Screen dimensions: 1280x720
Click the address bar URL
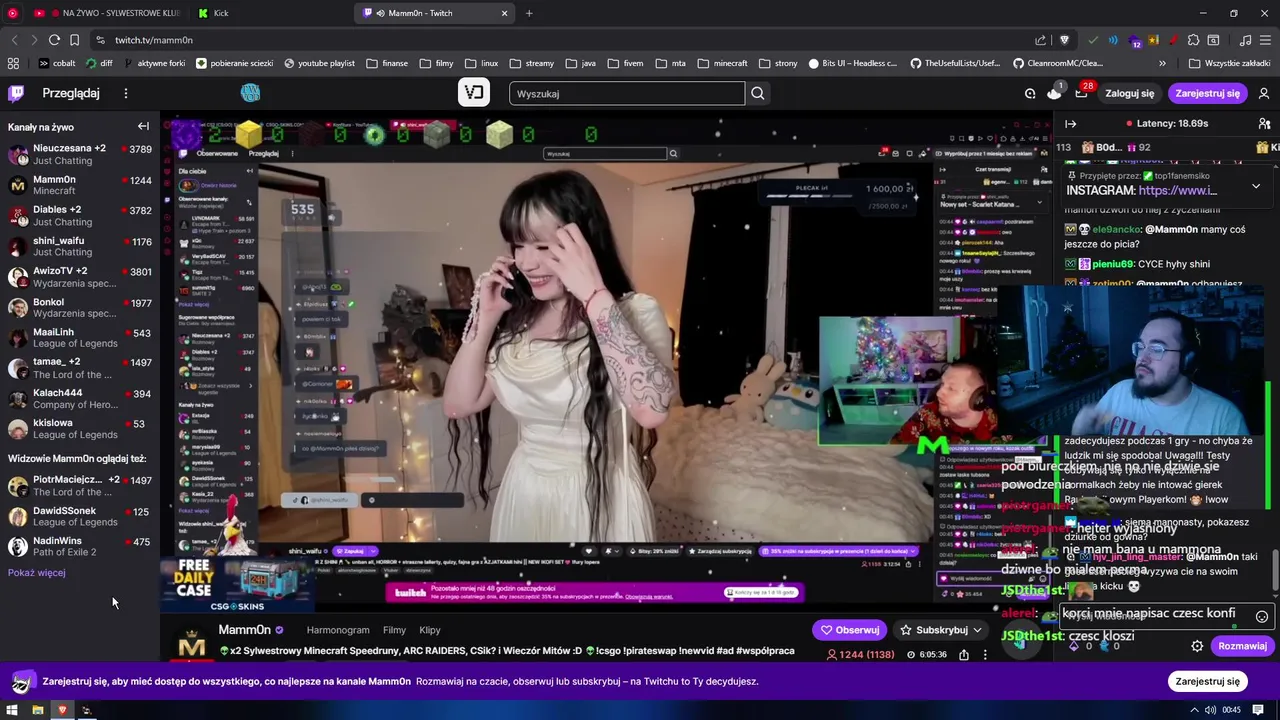pos(154,40)
